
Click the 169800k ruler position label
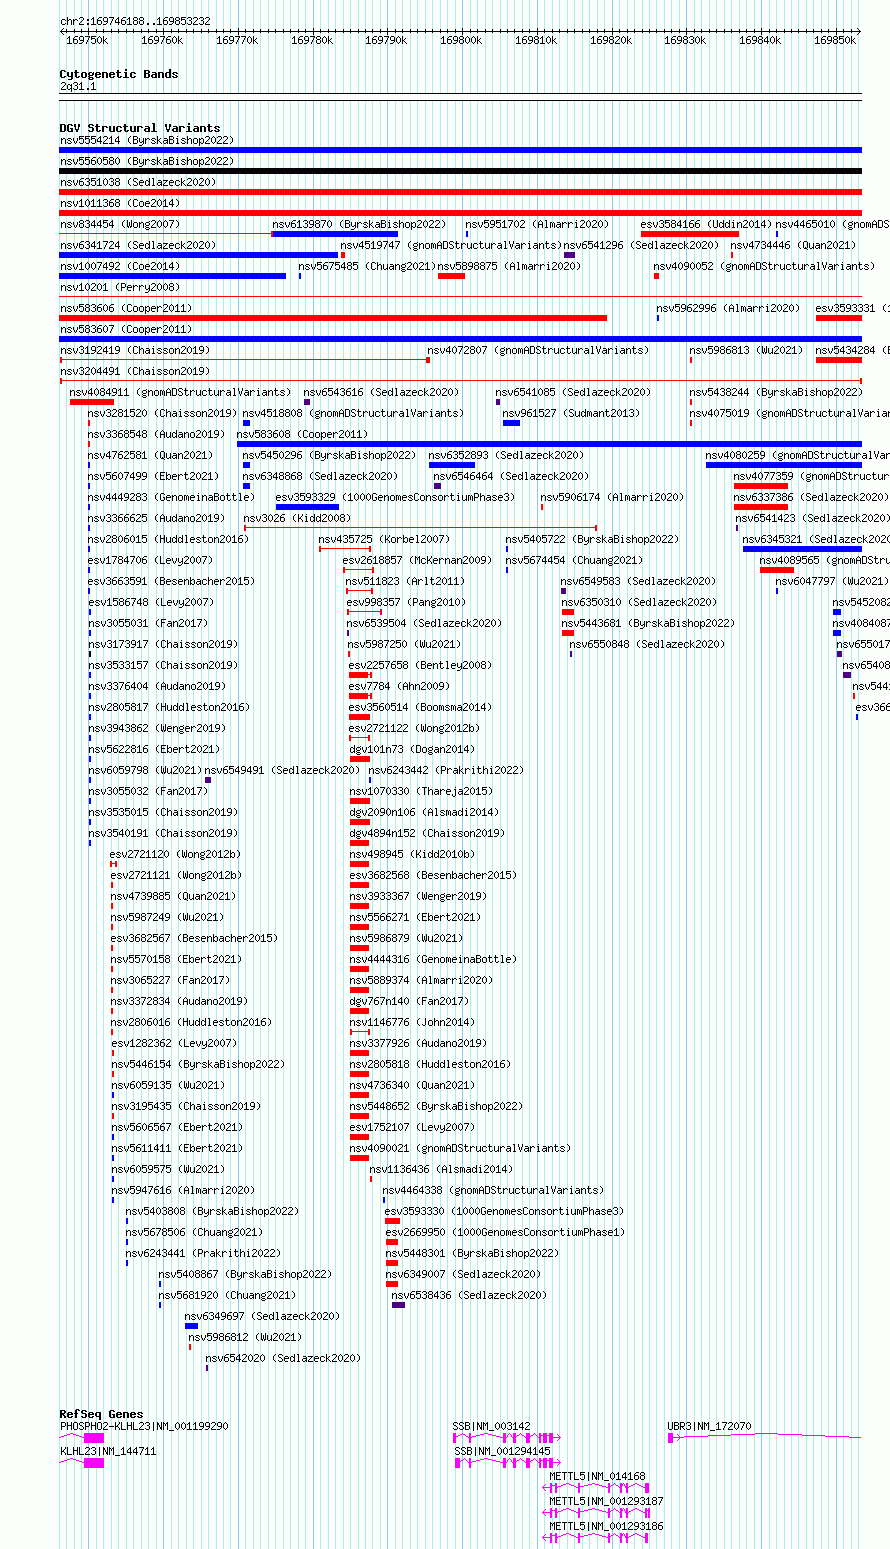coord(461,40)
